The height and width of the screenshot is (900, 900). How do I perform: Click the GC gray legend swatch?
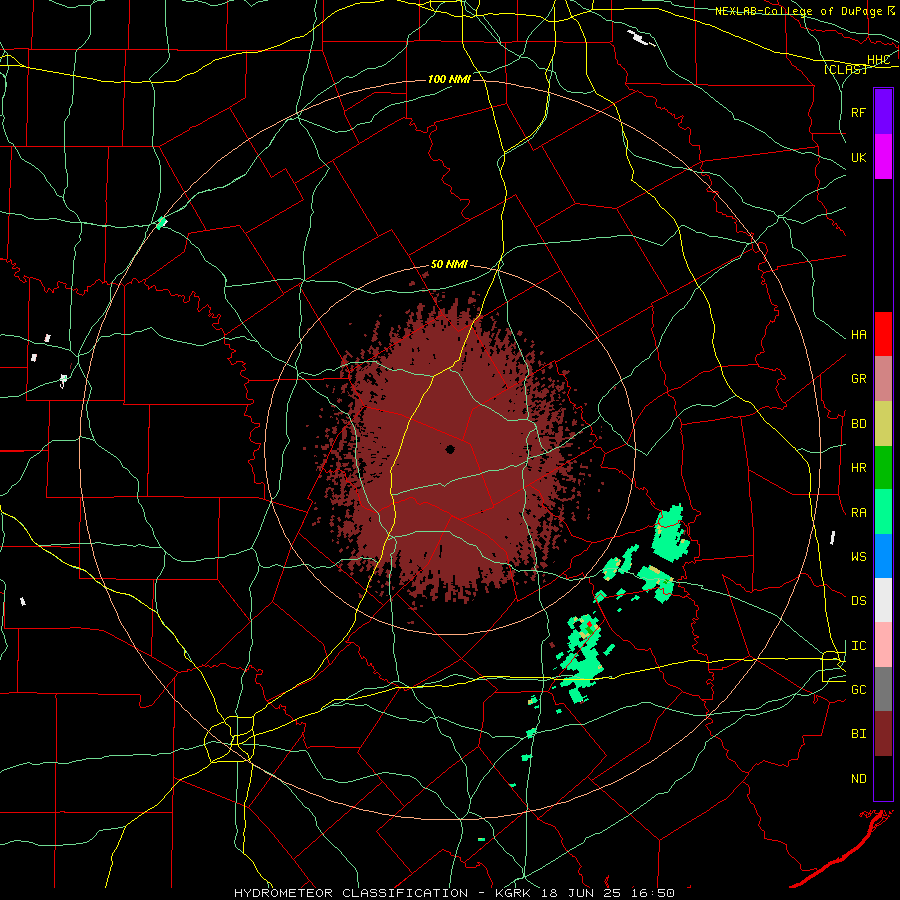(x=883, y=689)
